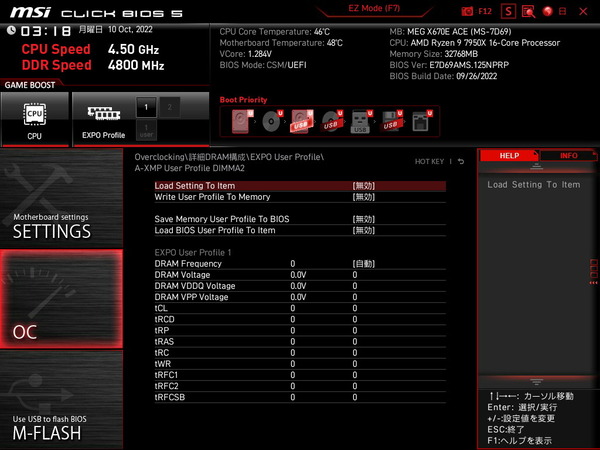Click the tRFC2 value field

click(355, 386)
